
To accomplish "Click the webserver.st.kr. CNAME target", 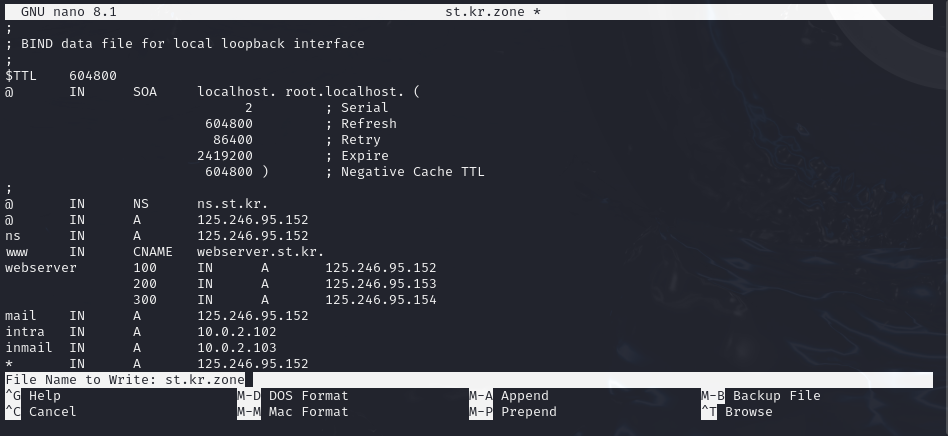I will pos(261,252).
